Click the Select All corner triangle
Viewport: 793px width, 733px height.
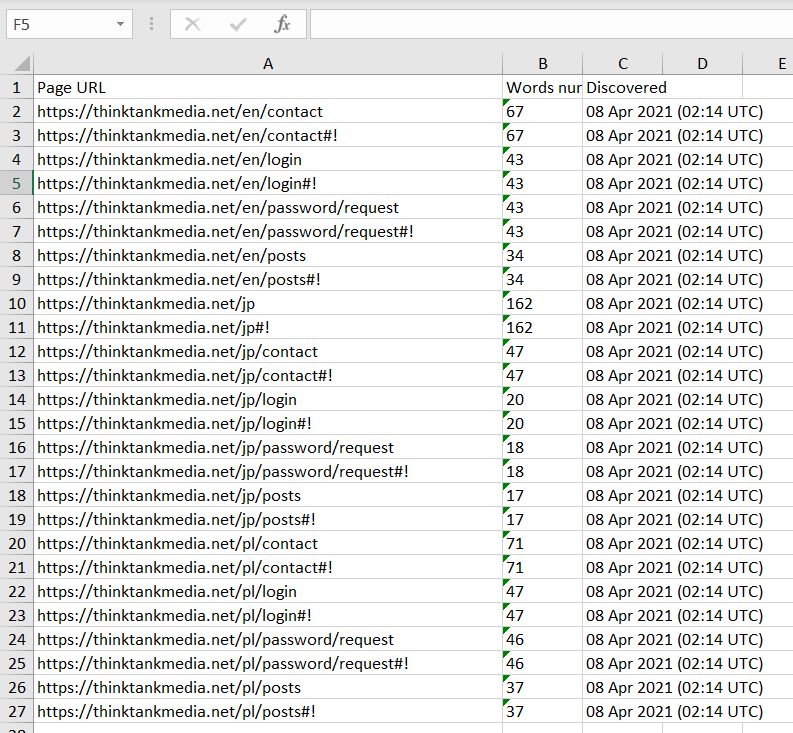point(22,64)
